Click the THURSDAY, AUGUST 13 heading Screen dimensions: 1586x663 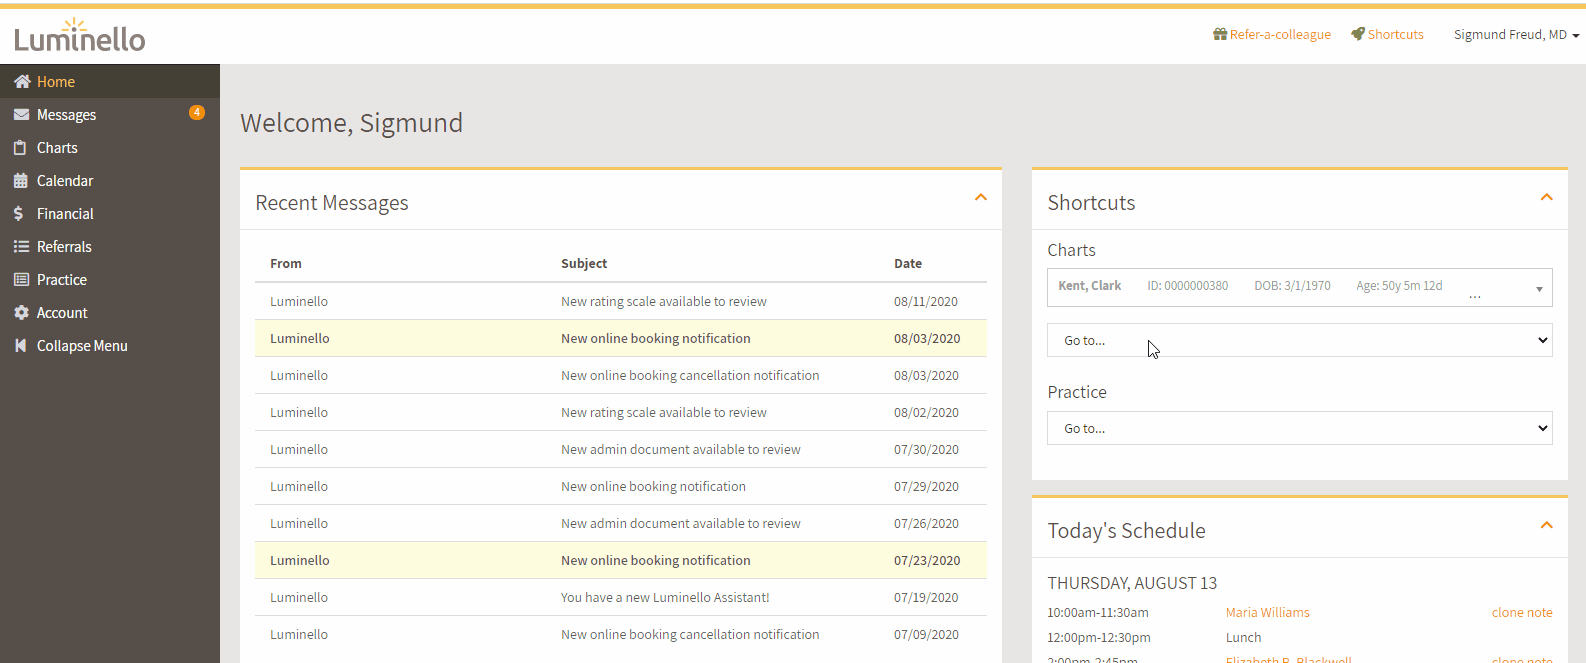tap(1132, 583)
